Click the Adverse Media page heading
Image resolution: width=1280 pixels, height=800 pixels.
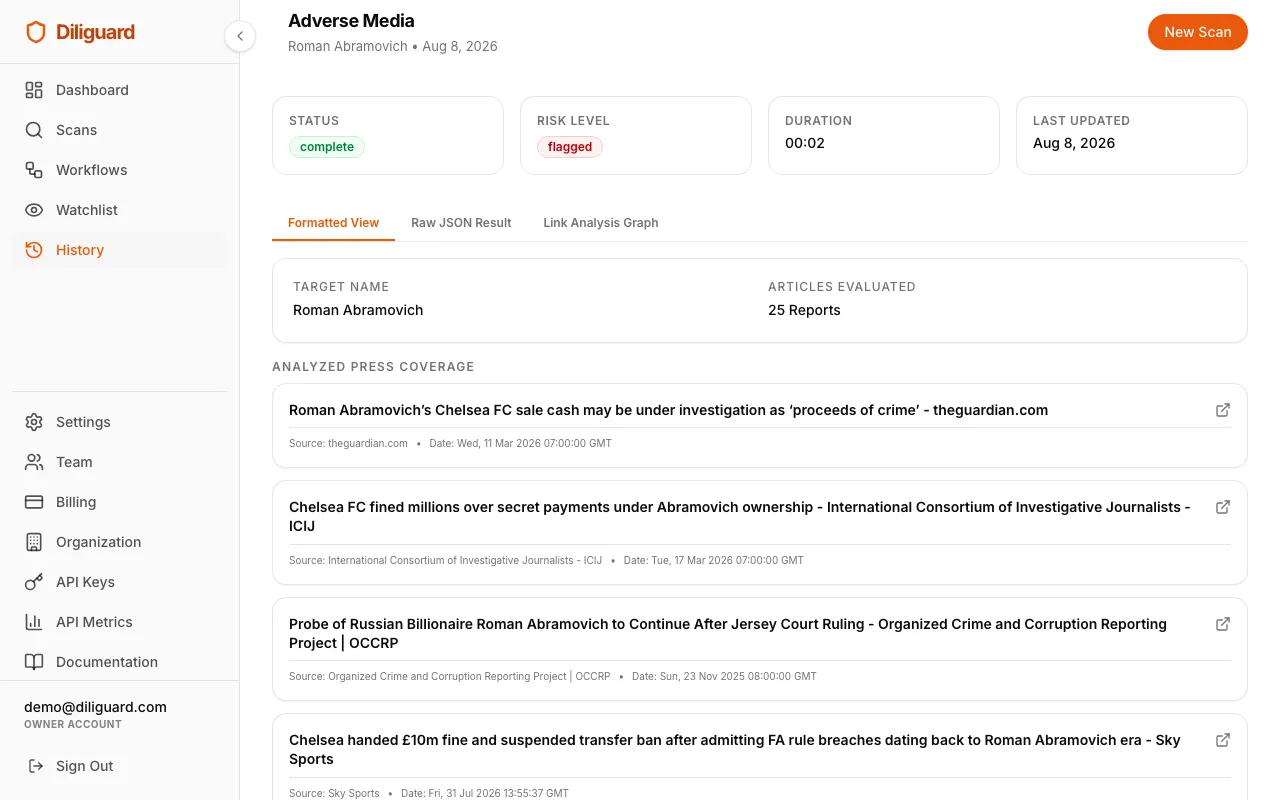[351, 20]
